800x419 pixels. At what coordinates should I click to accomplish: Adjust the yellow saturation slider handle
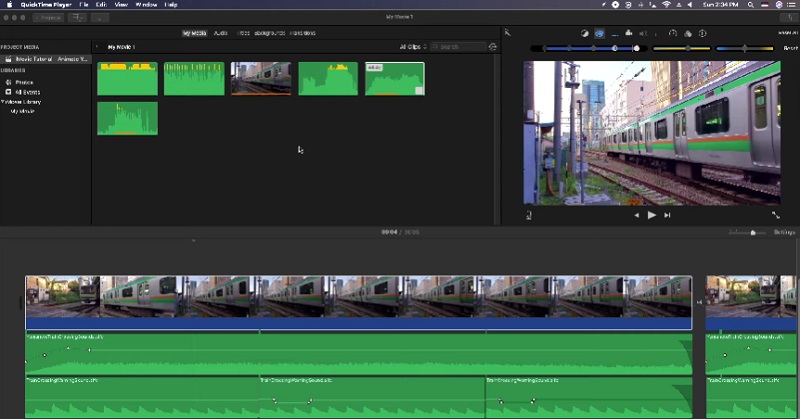click(688, 48)
